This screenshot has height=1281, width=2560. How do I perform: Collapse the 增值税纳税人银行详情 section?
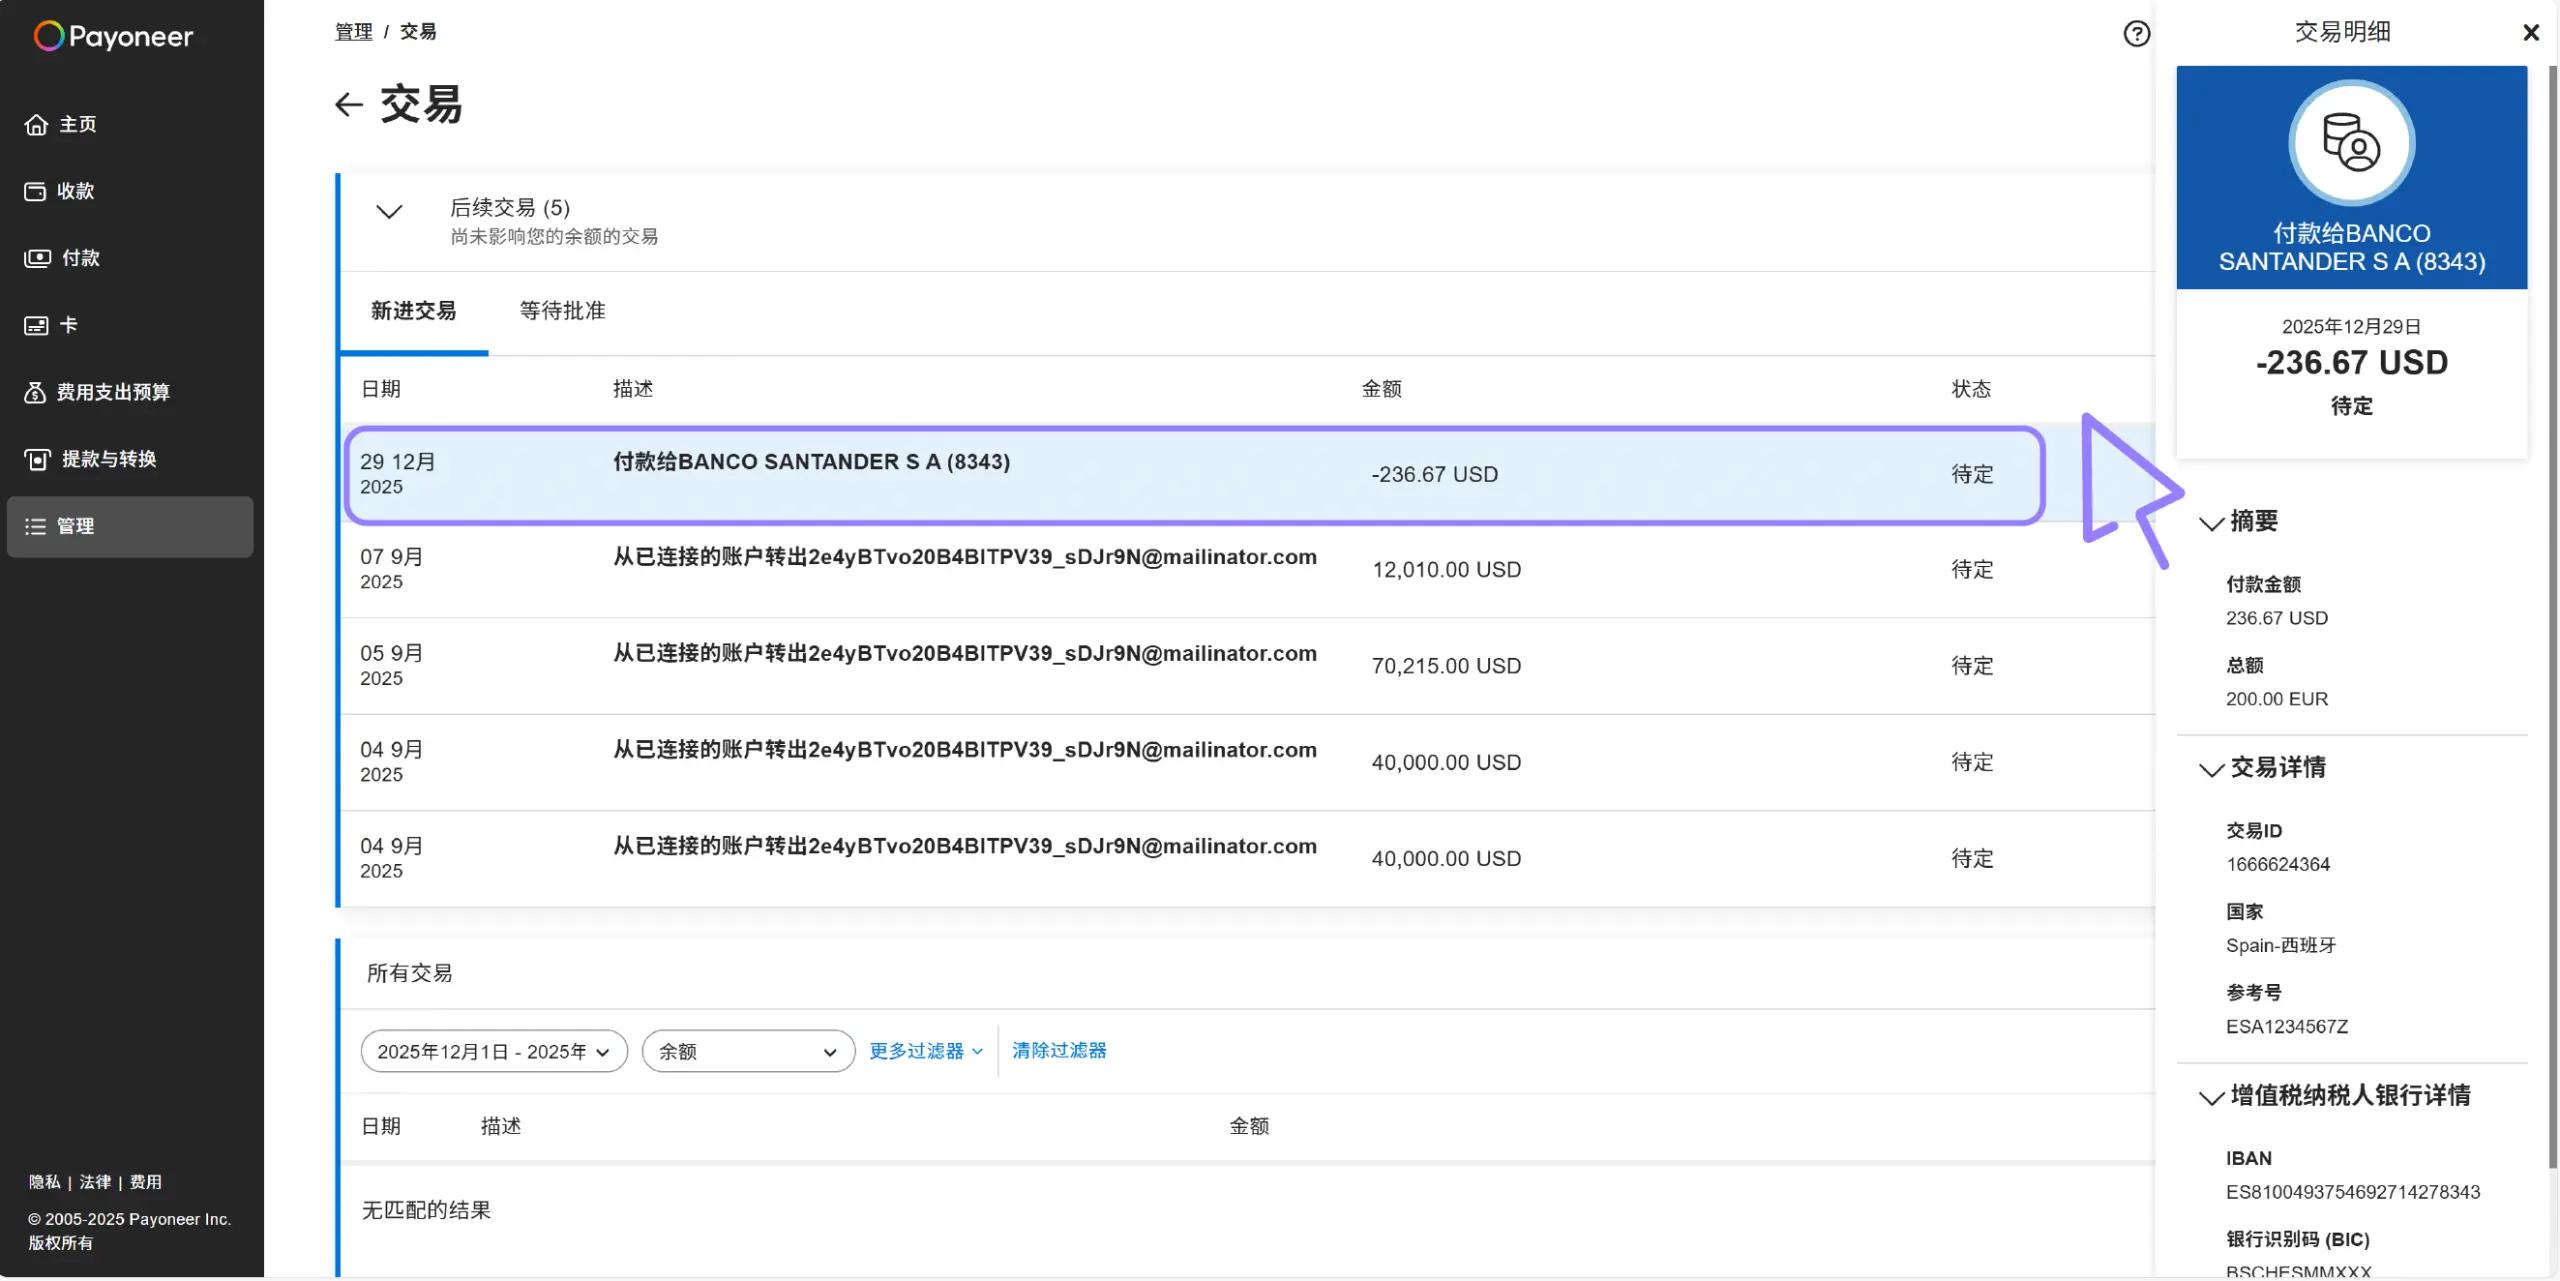2211,1097
